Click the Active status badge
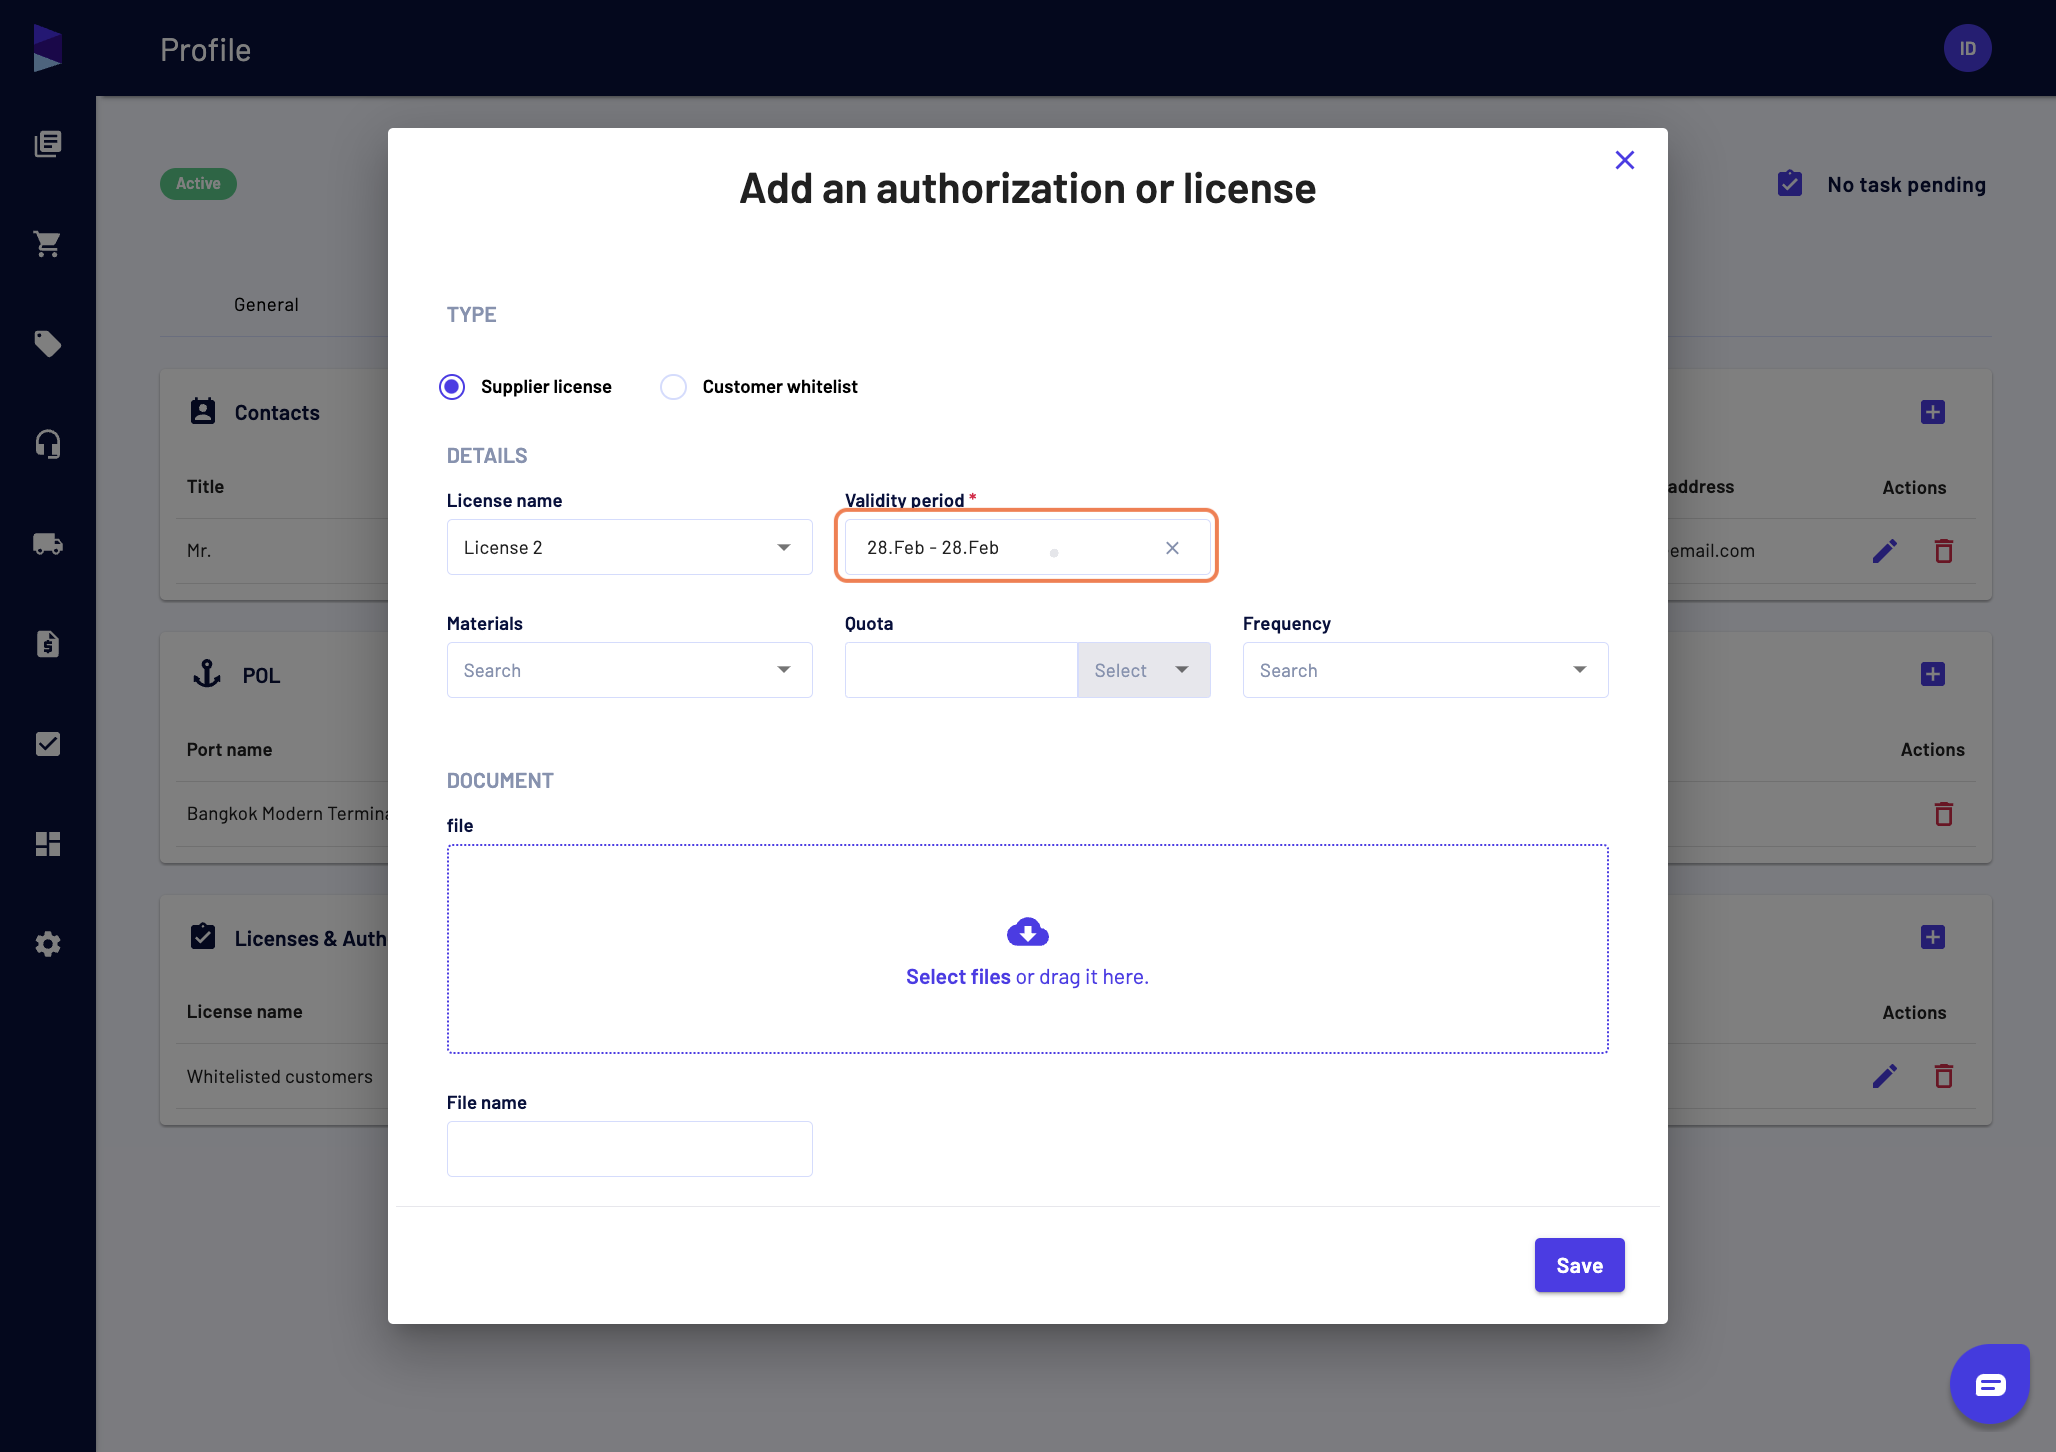 [198, 184]
